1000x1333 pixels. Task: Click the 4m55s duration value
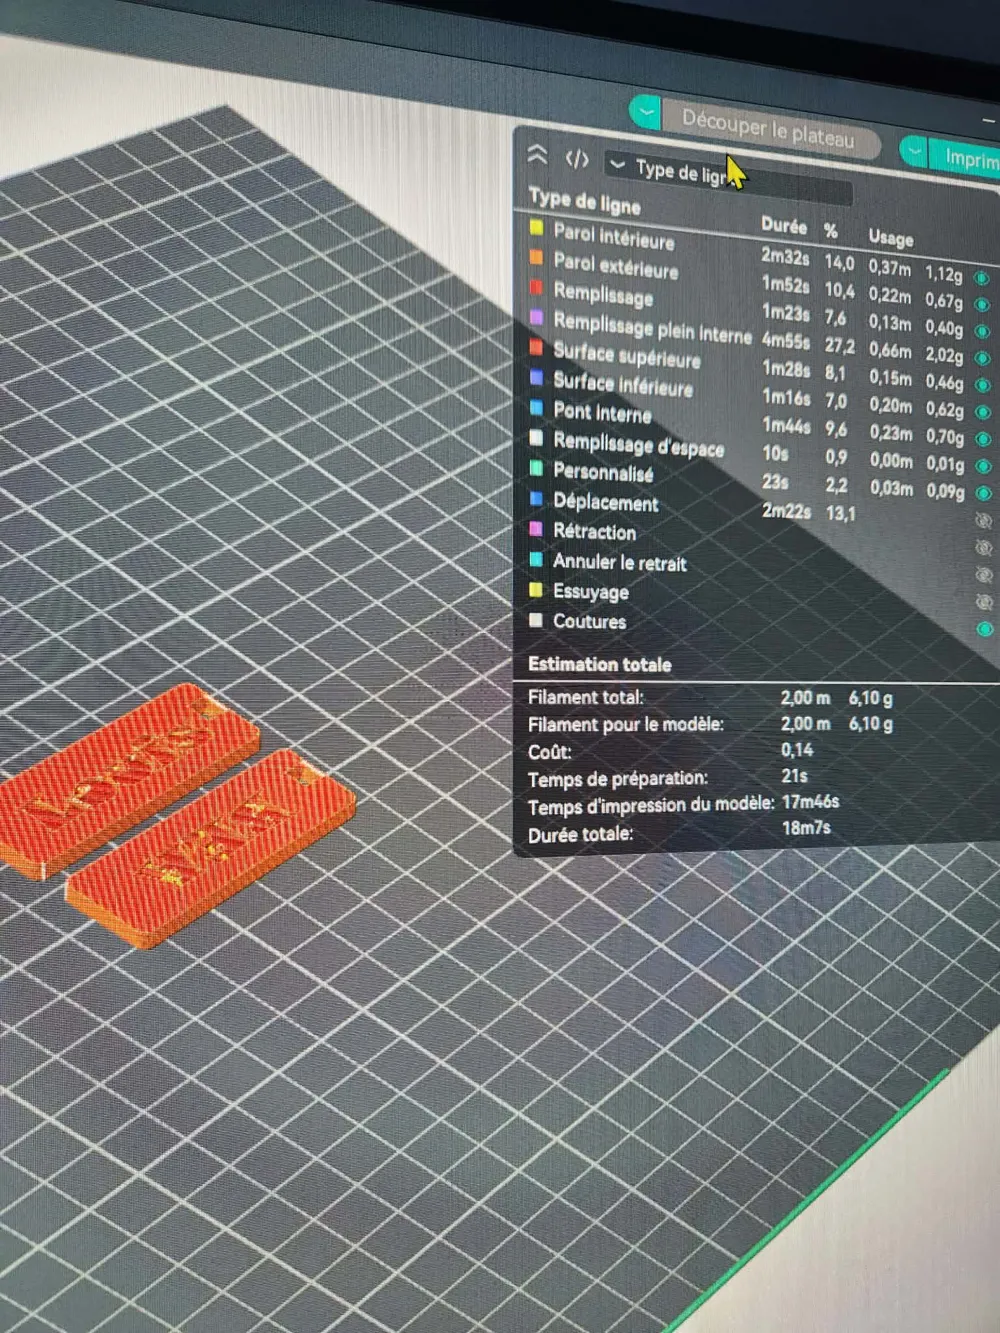coord(786,340)
